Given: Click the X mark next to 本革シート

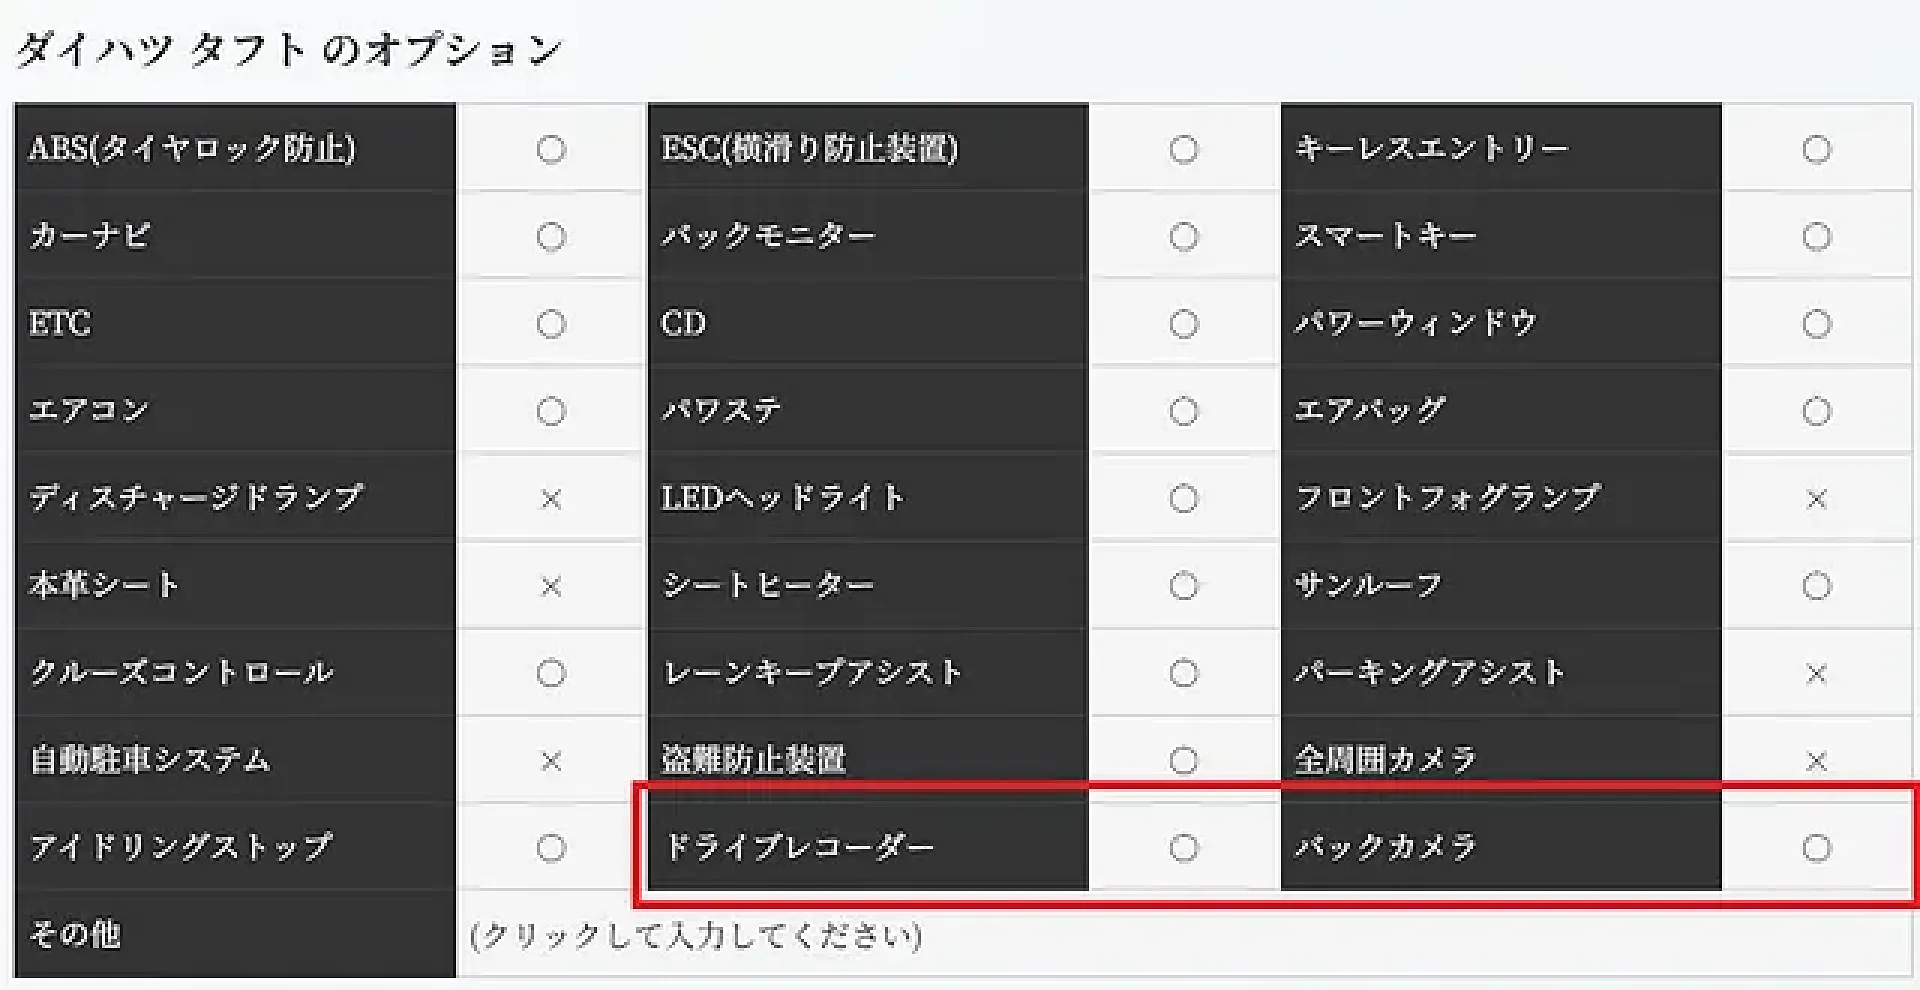Looking at the screenshot, I should point(550,586).
